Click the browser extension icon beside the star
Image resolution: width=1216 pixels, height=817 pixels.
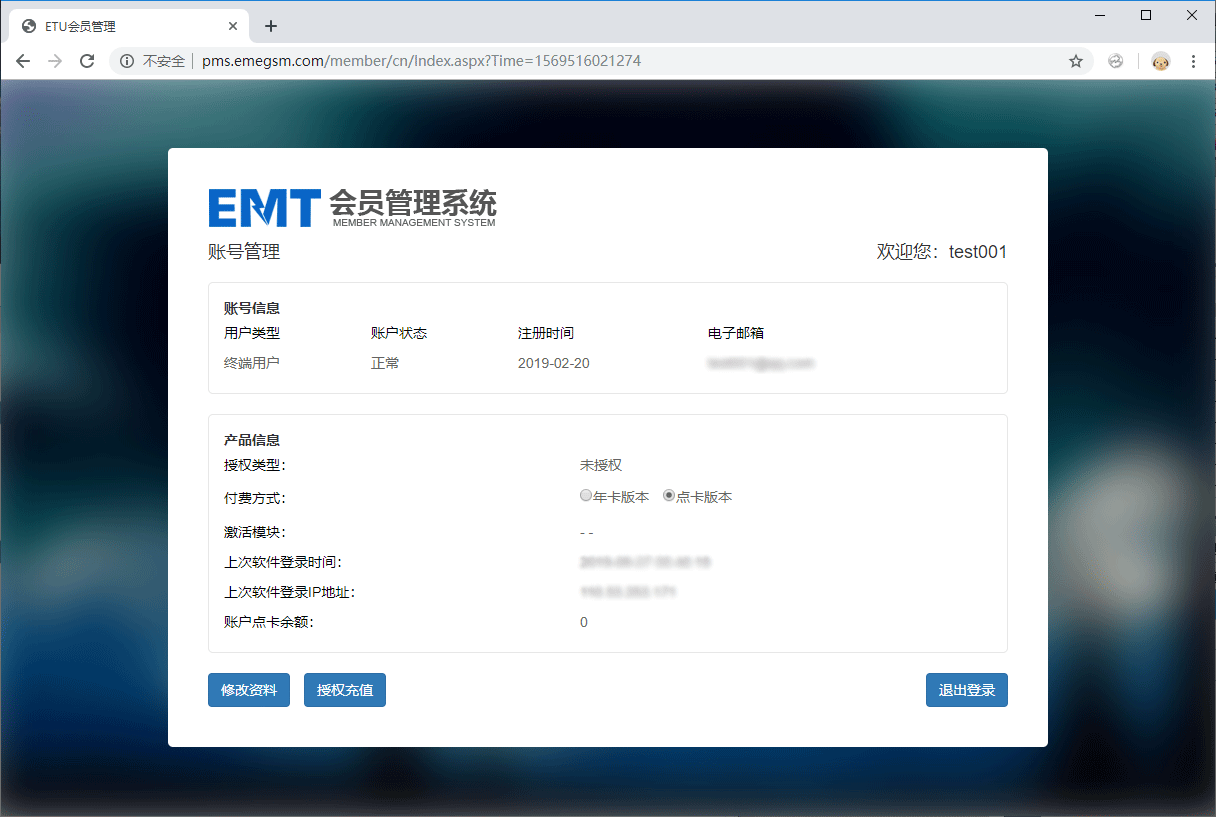point(1116,61)
